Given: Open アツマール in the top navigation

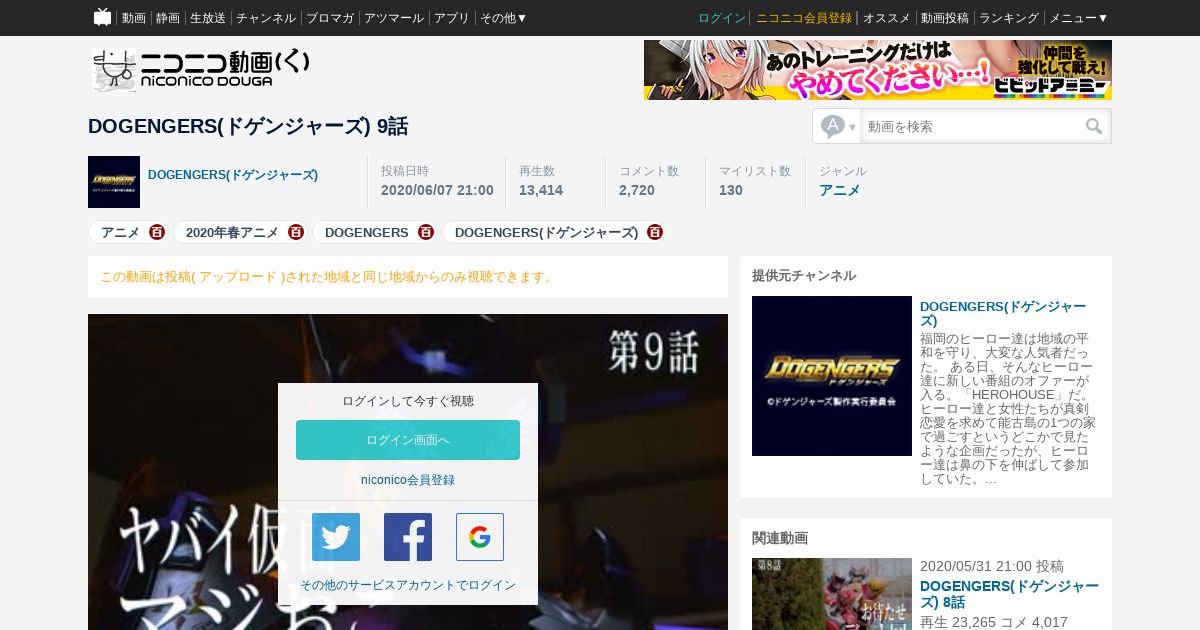Looking at the screenshot, I should [394, 18].
